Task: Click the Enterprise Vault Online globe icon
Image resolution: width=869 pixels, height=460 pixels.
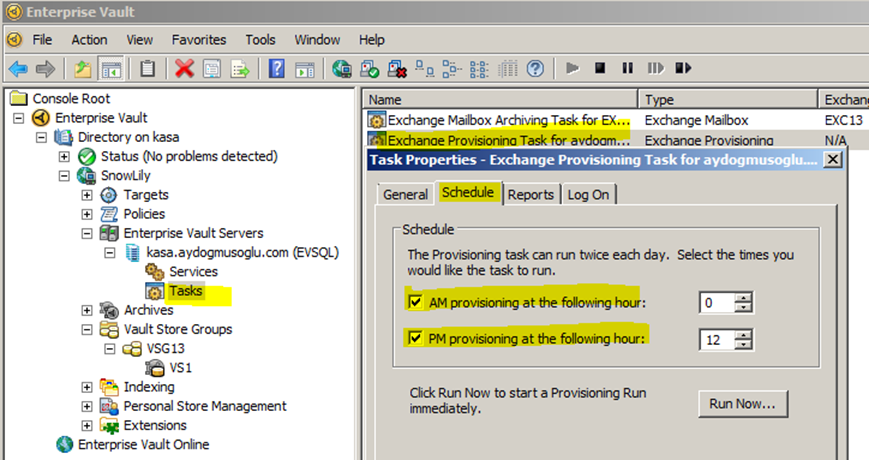Action: (x=64, y=444)
